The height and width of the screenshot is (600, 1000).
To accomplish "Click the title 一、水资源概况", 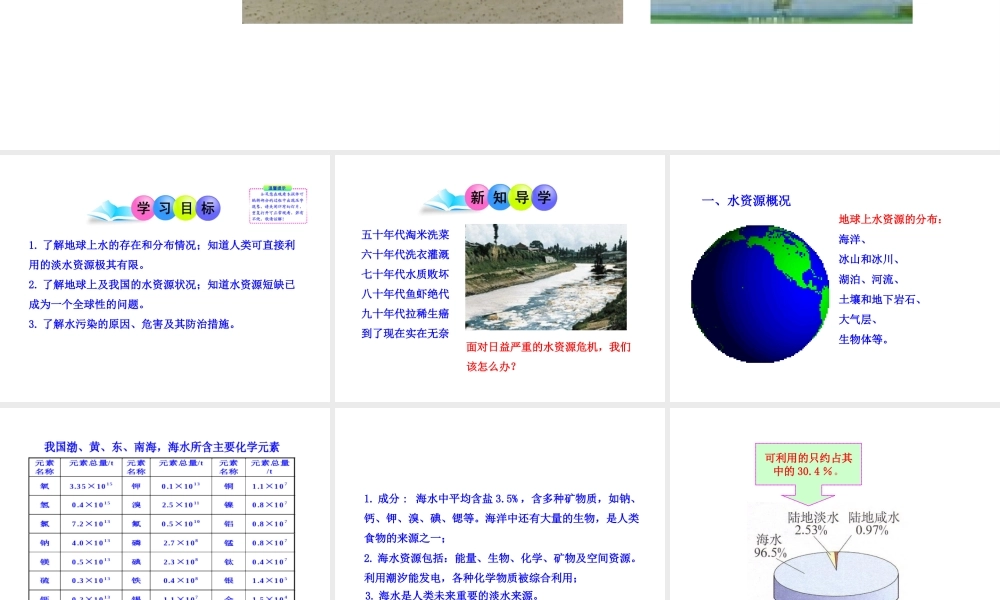I will pyautogui.click(x=746, y=200).
